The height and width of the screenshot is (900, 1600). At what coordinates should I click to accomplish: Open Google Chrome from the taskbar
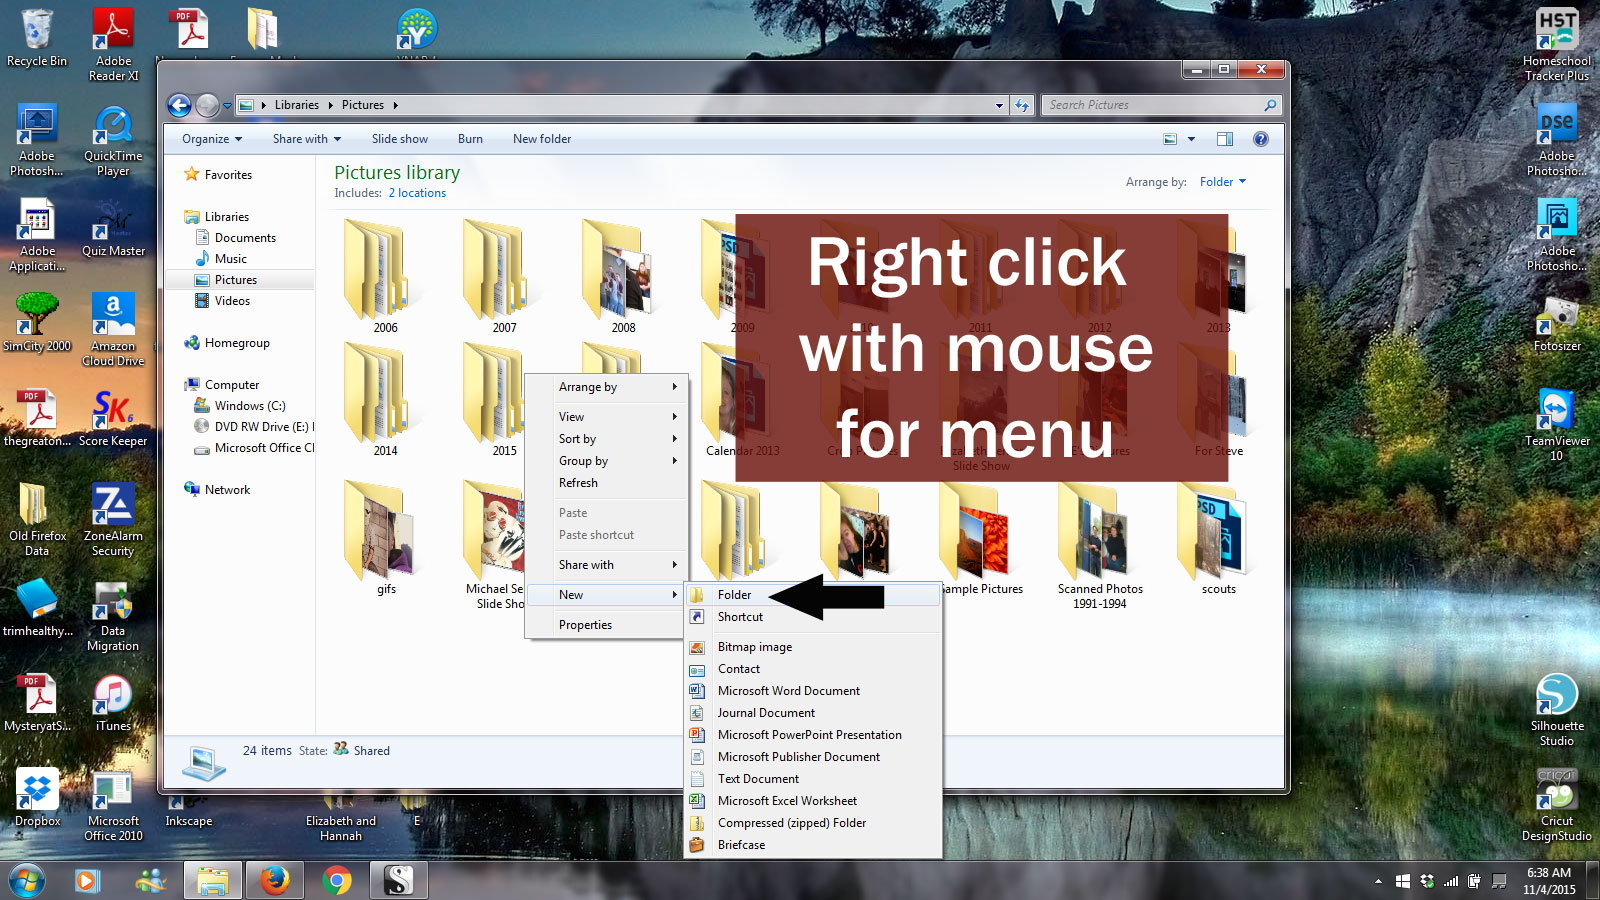[x=337, y=881]
